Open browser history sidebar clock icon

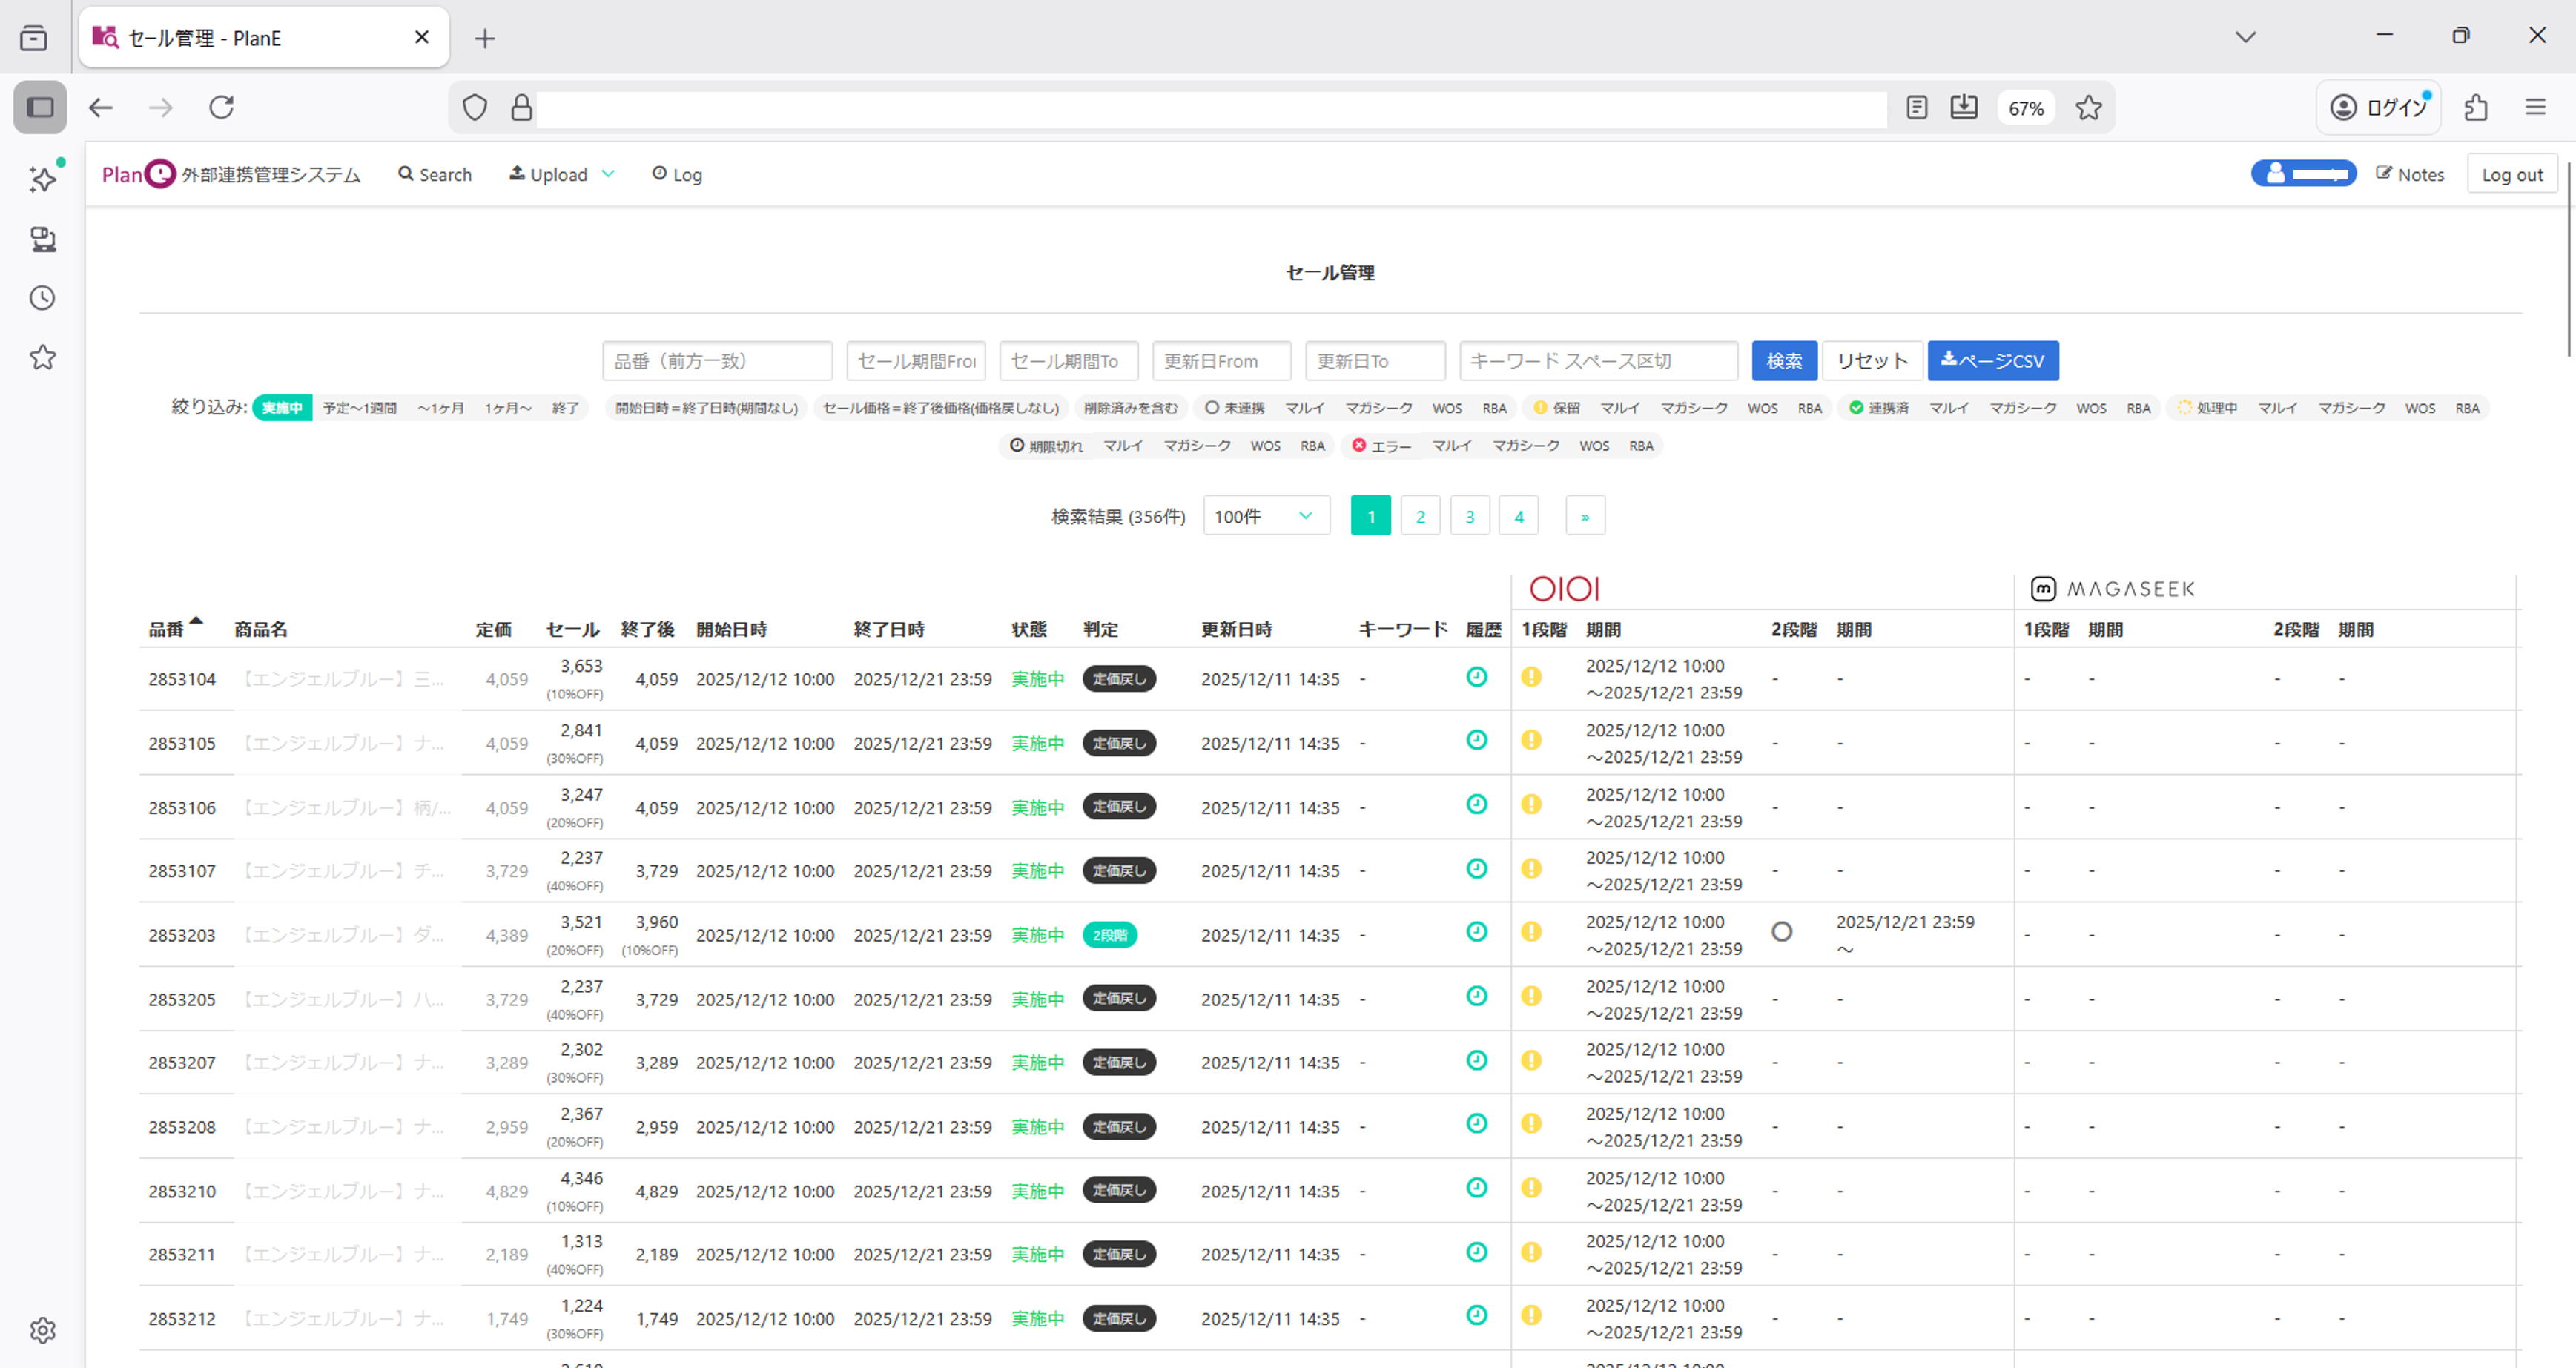click(x=42, y=298)
